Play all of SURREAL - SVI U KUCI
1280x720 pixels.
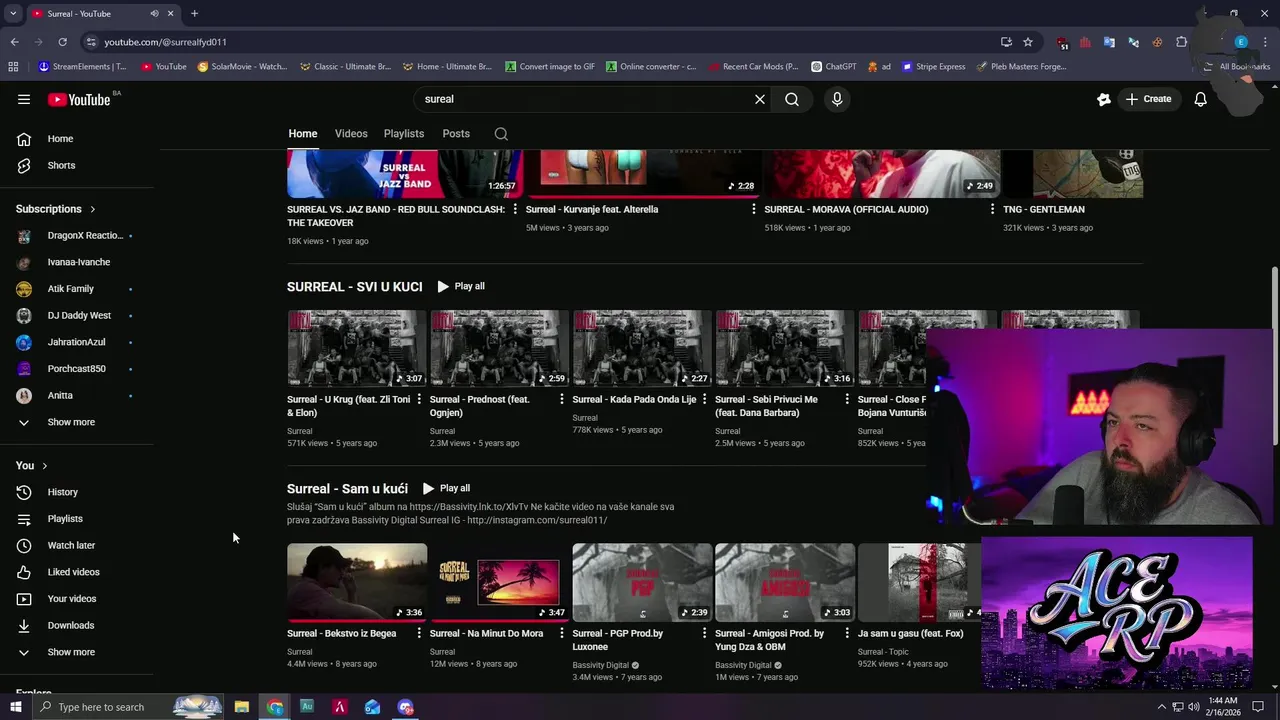pos(461,286)
